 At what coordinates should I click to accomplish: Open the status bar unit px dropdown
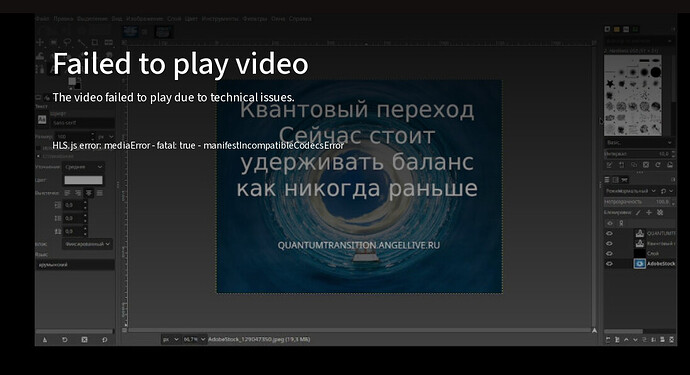tap(171, 339)
